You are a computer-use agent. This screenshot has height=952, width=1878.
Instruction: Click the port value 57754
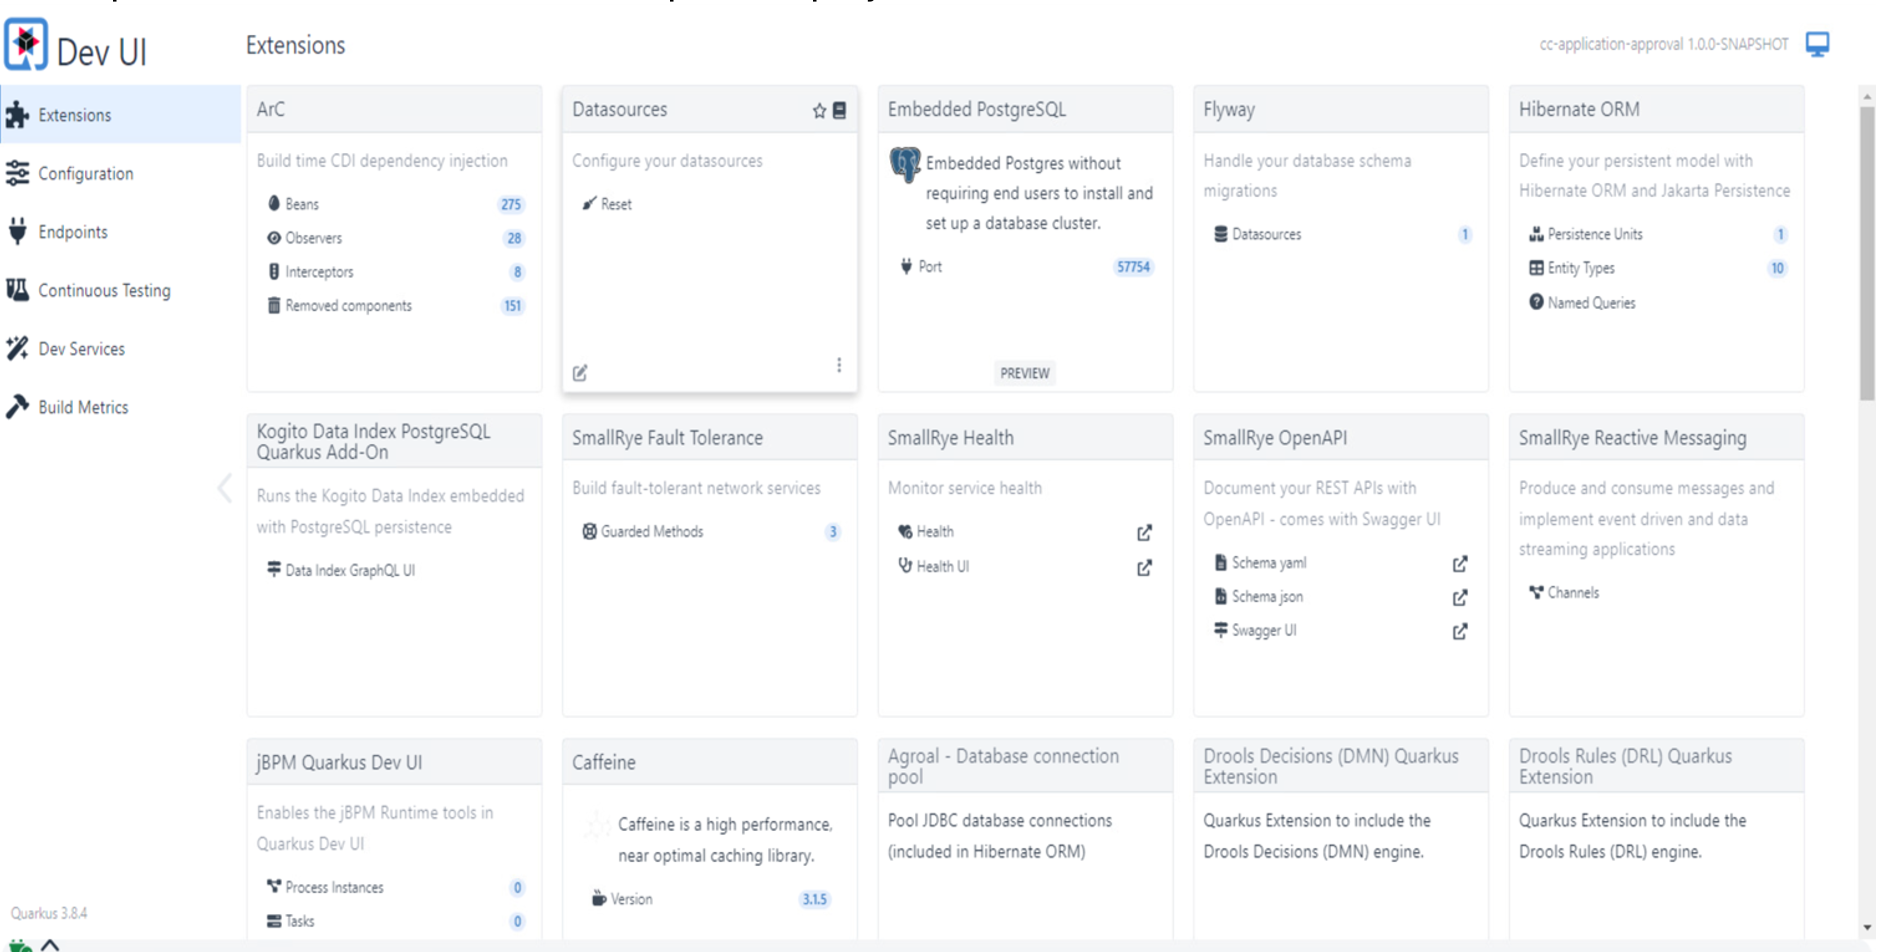click(x=1134, y=267)
